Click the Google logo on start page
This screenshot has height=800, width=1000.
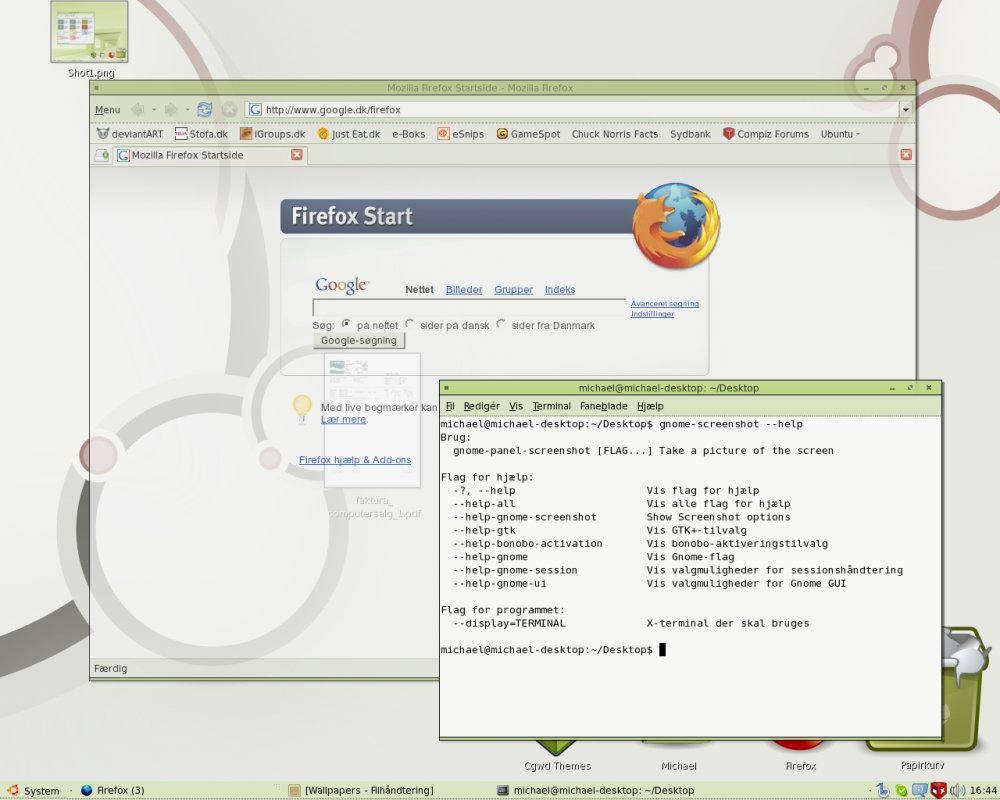point(342,285)
